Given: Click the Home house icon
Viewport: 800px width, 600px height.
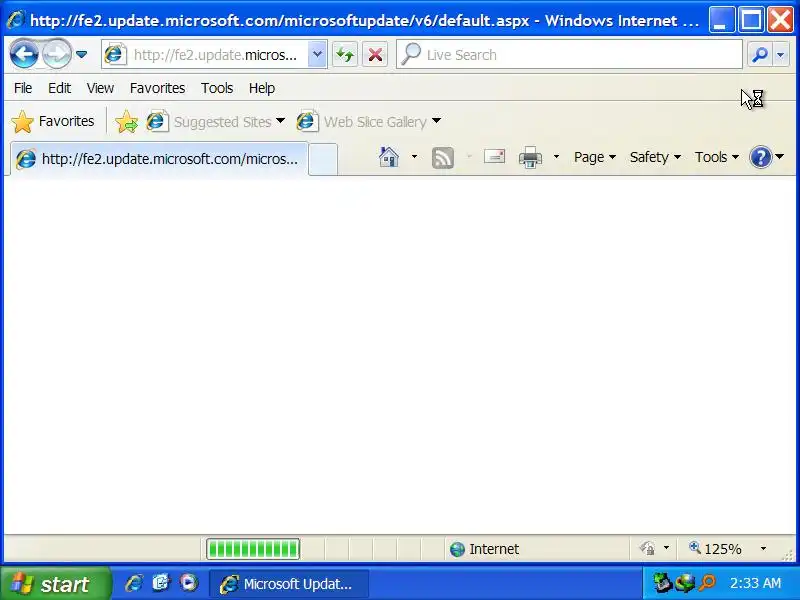Looking at the screenshot, I should pos(389,157).
